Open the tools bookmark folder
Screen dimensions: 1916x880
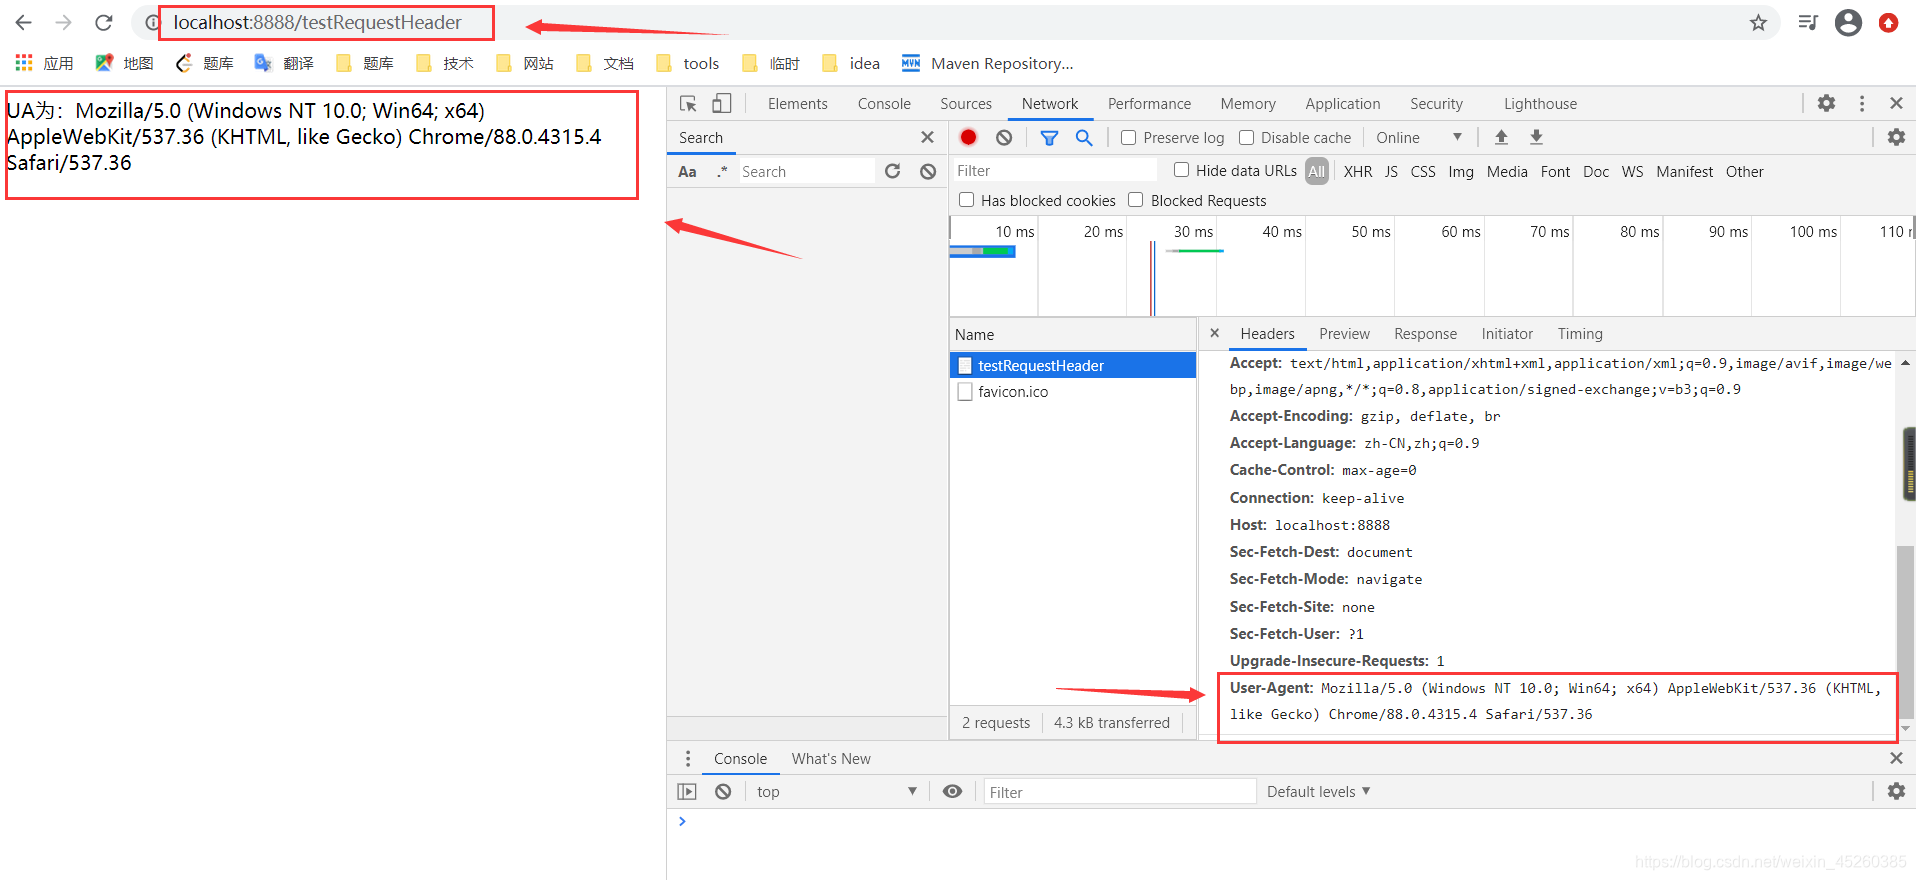[687, 63]
